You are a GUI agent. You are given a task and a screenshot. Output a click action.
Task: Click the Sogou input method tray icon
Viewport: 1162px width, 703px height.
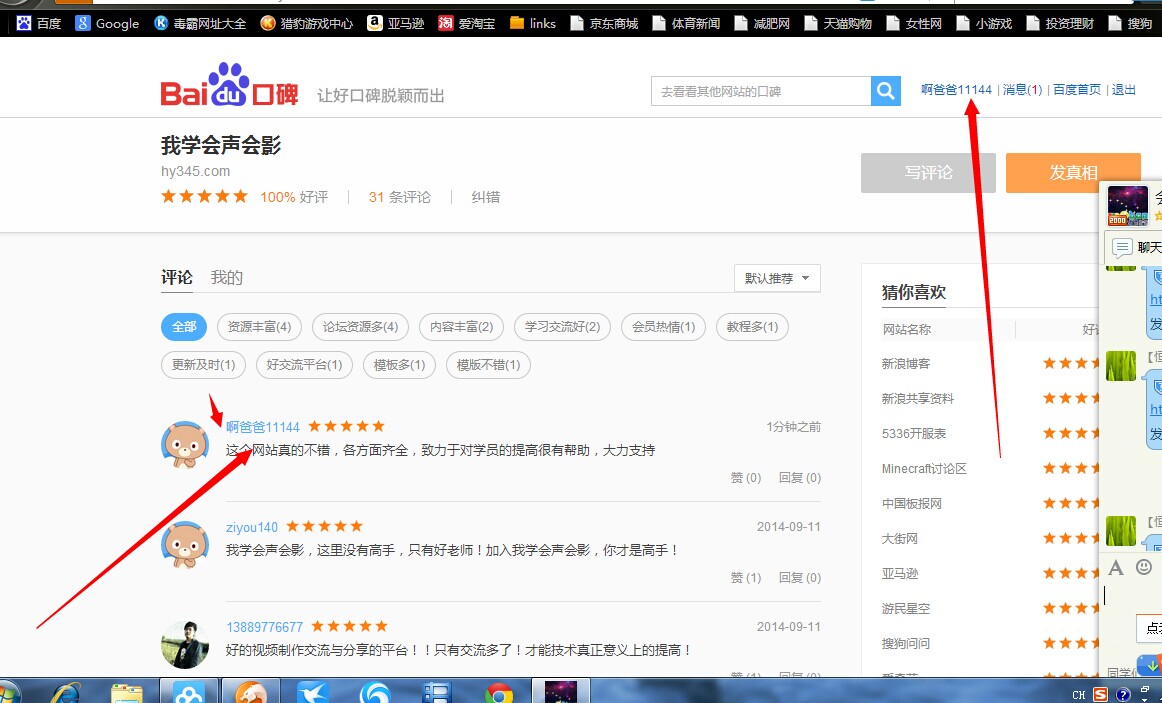[1100, 694]
